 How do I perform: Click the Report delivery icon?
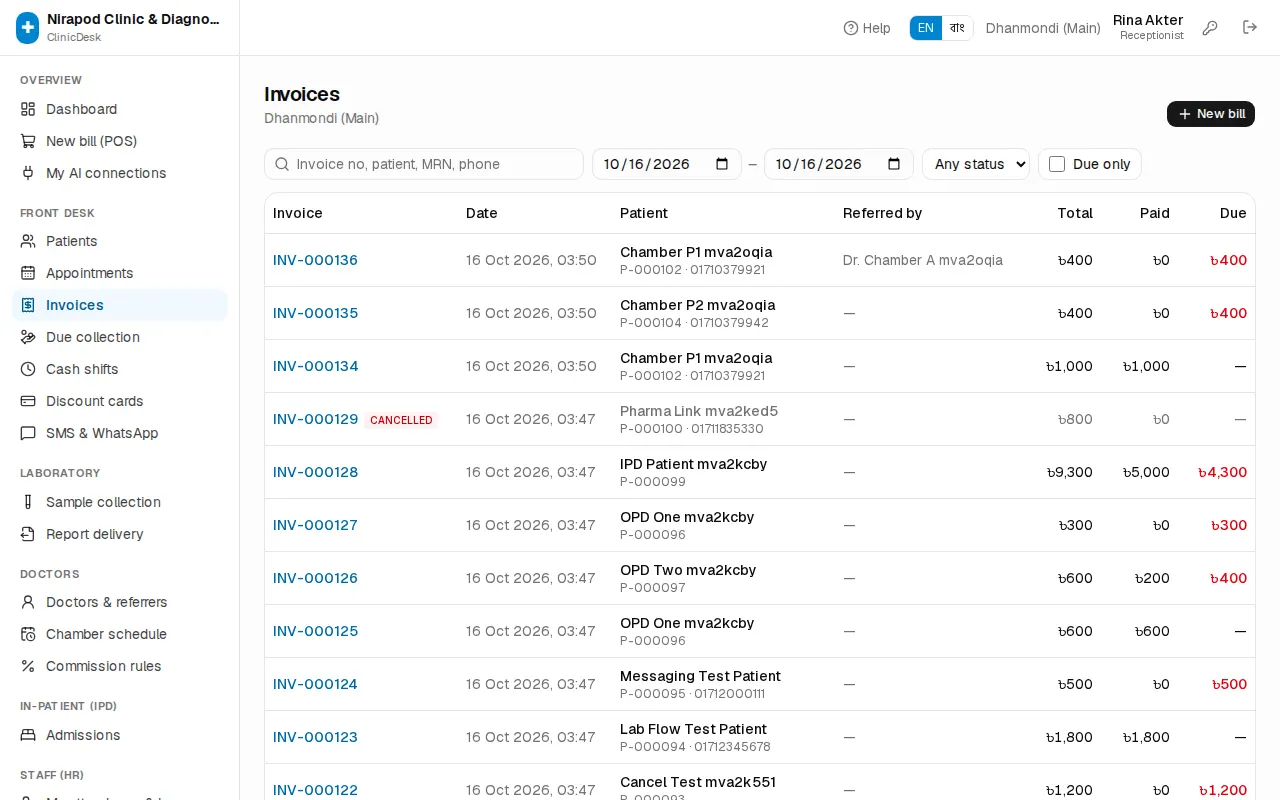click(28, 534)
